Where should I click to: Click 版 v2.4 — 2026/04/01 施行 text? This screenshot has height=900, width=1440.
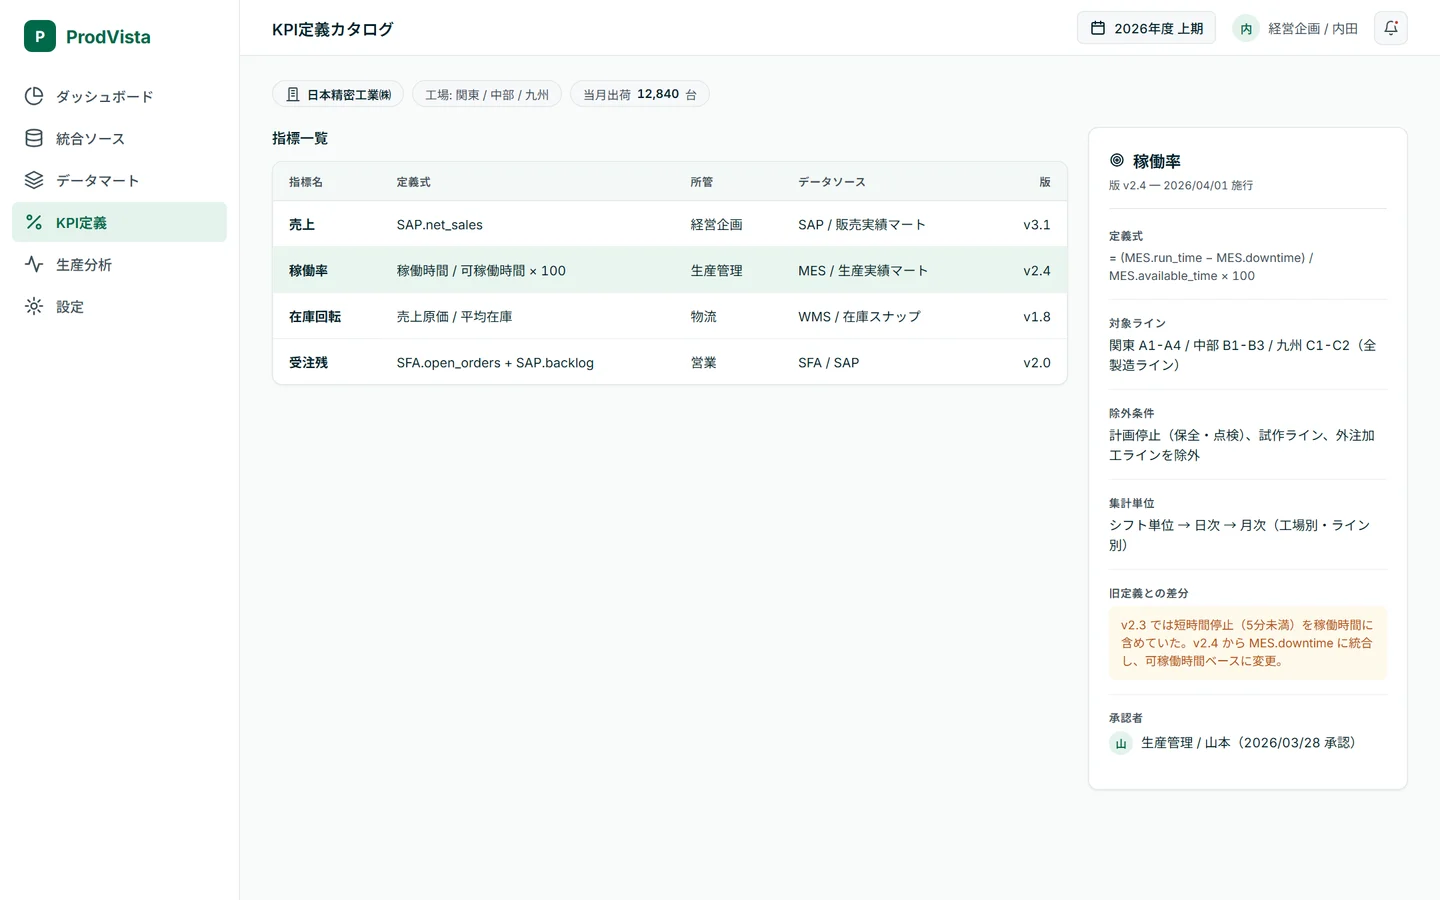pos(1181,185)
